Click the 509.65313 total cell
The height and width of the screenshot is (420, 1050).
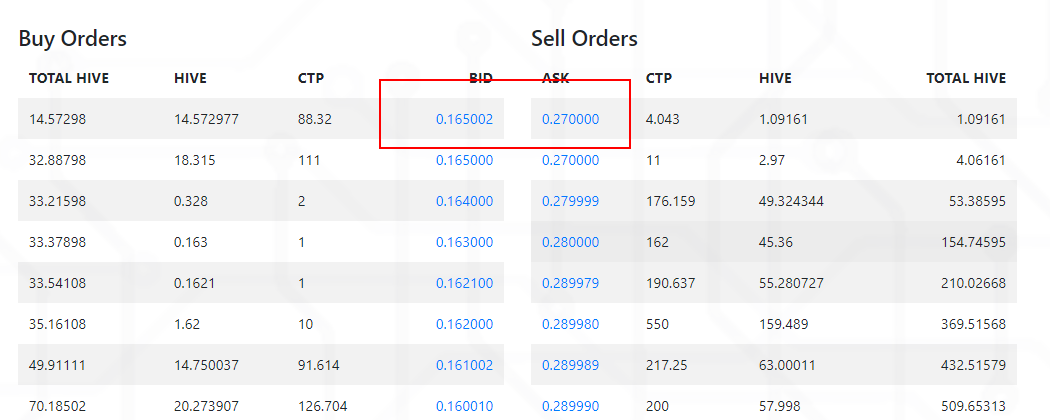tap(973, 406)
